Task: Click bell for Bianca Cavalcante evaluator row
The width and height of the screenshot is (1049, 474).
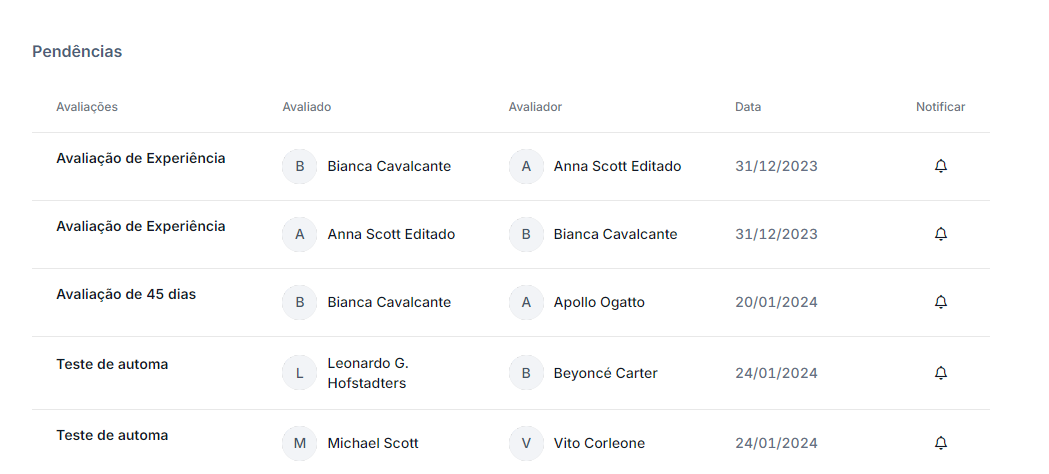Action: [x=941, y=234]
